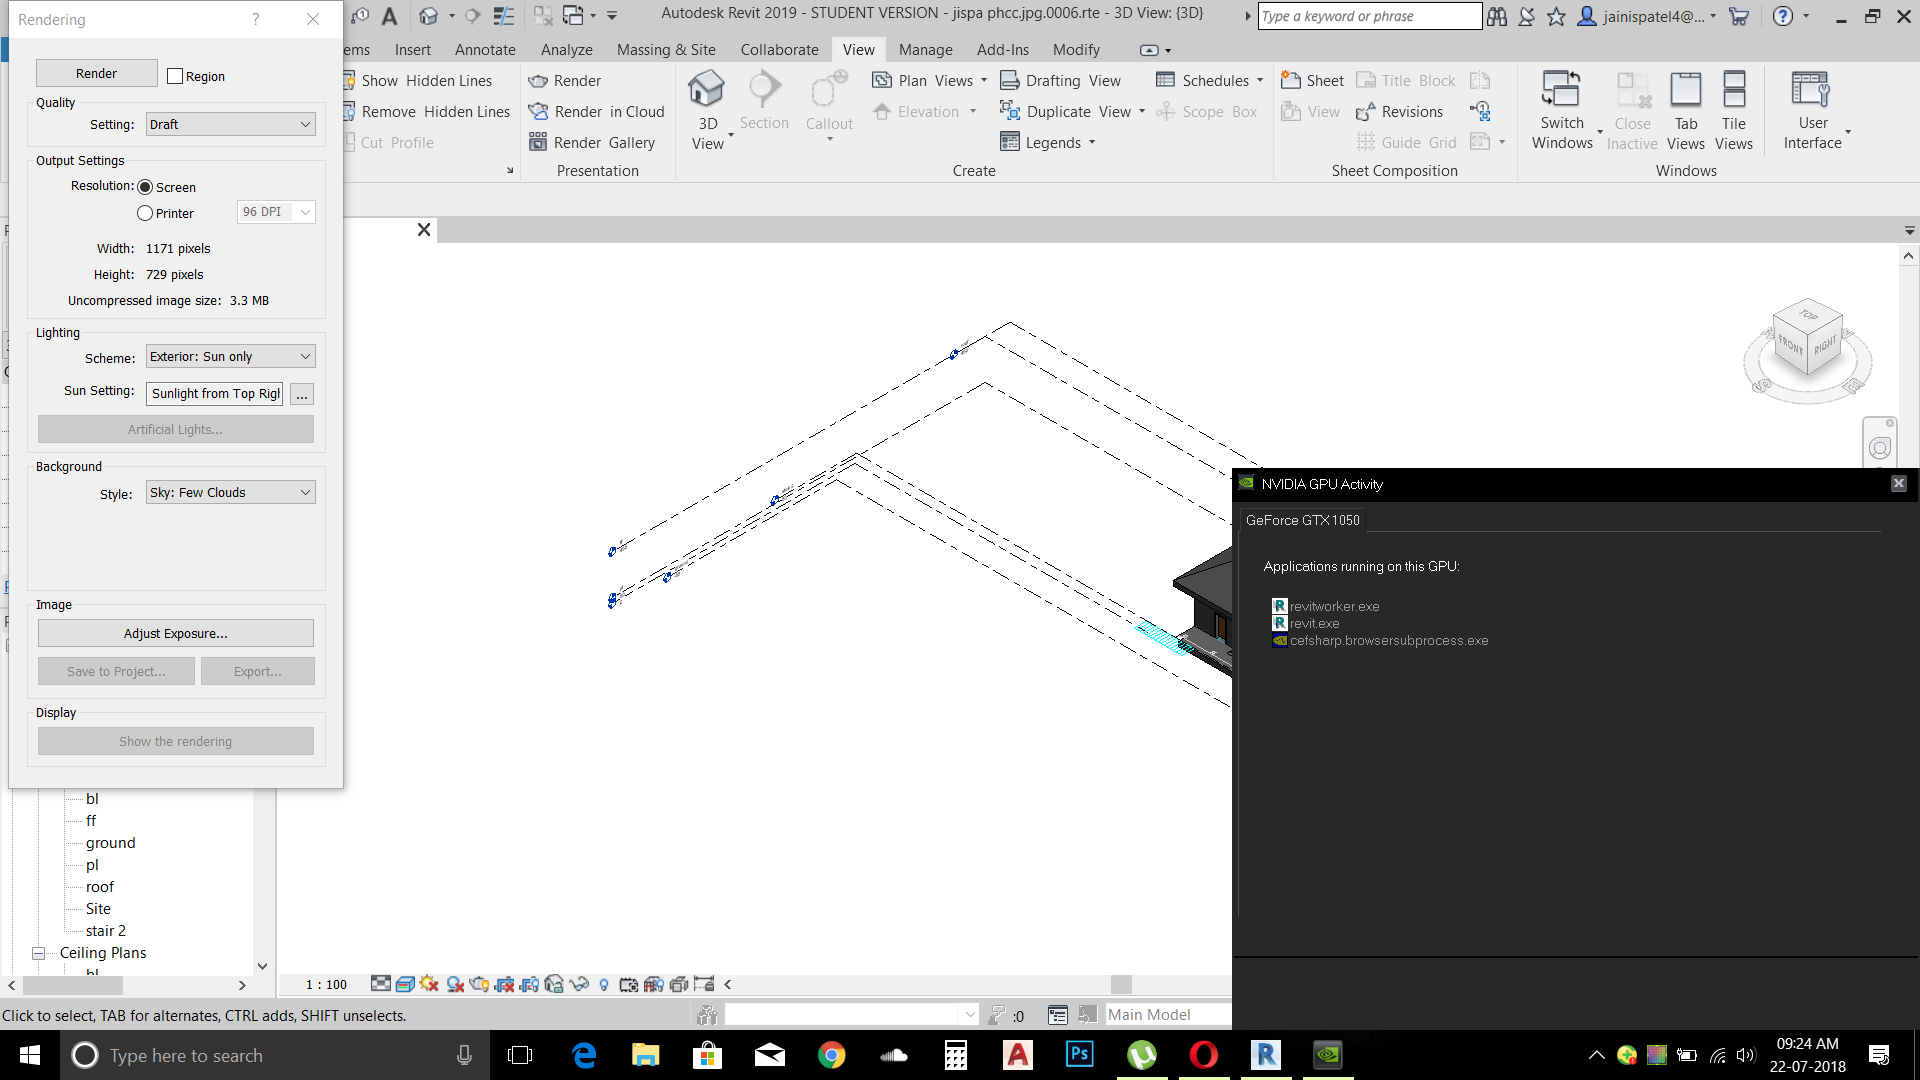Click Switch Windows icon

[1561, 90]
